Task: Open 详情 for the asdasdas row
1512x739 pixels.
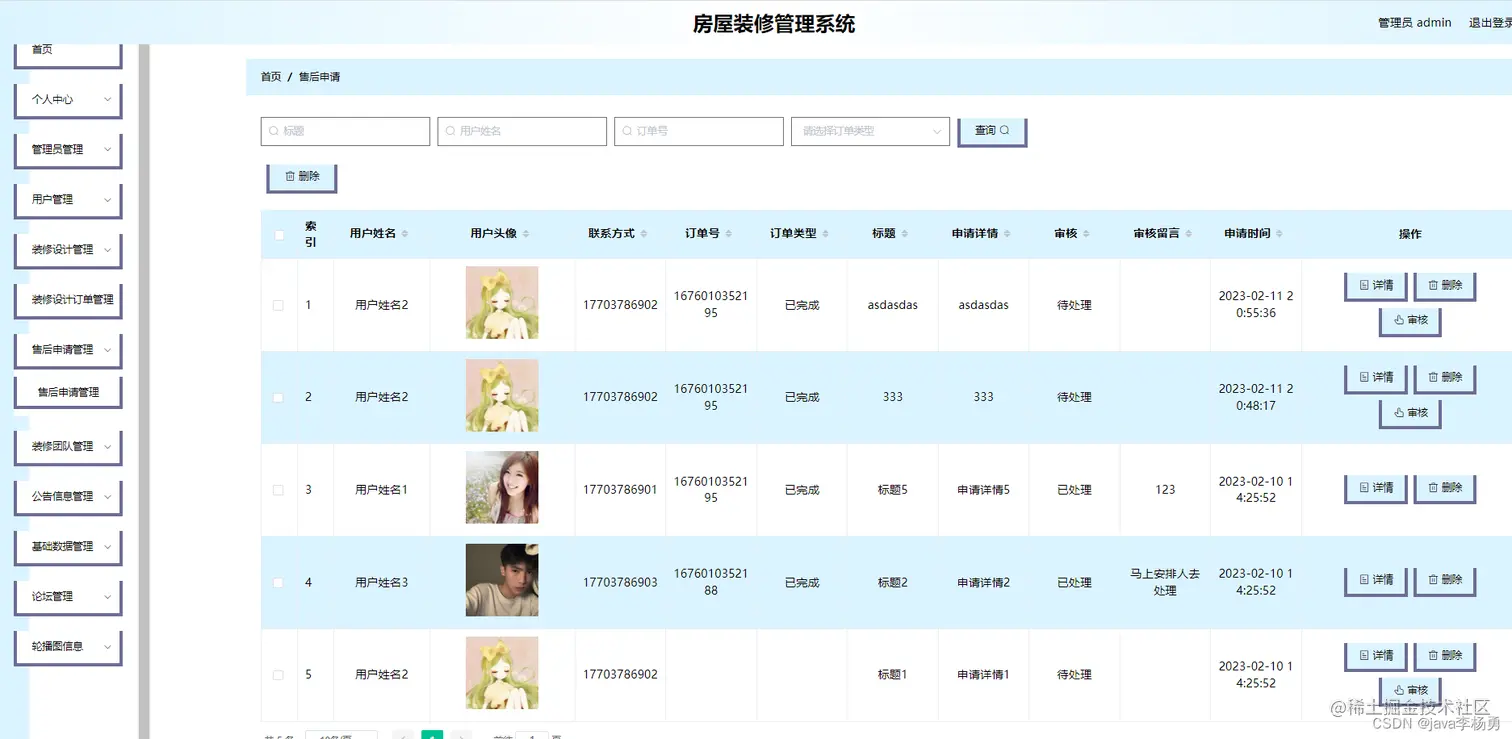Action: [x=1376, y=286]
